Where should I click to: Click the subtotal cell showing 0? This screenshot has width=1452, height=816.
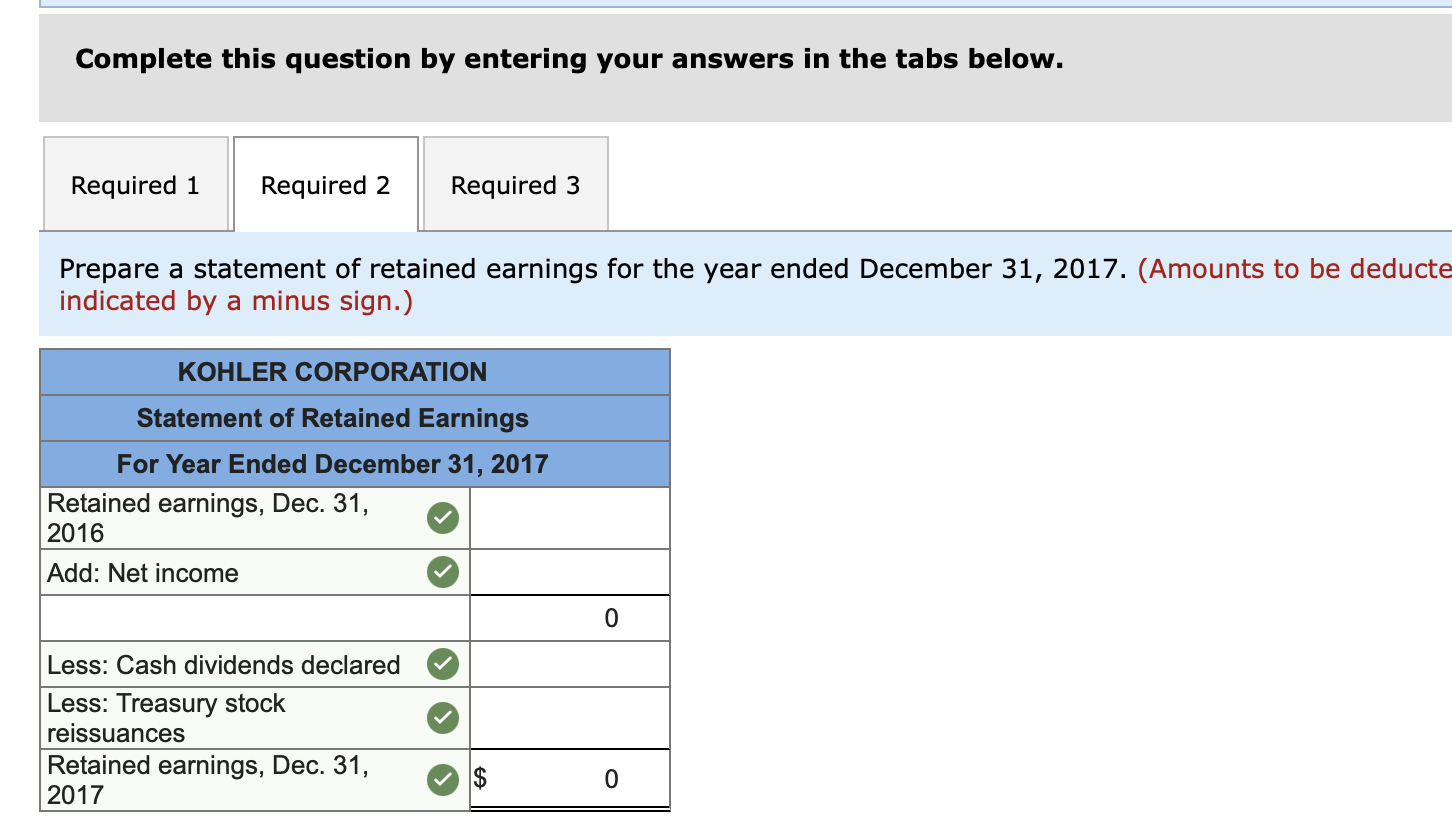tap(569, 617)
